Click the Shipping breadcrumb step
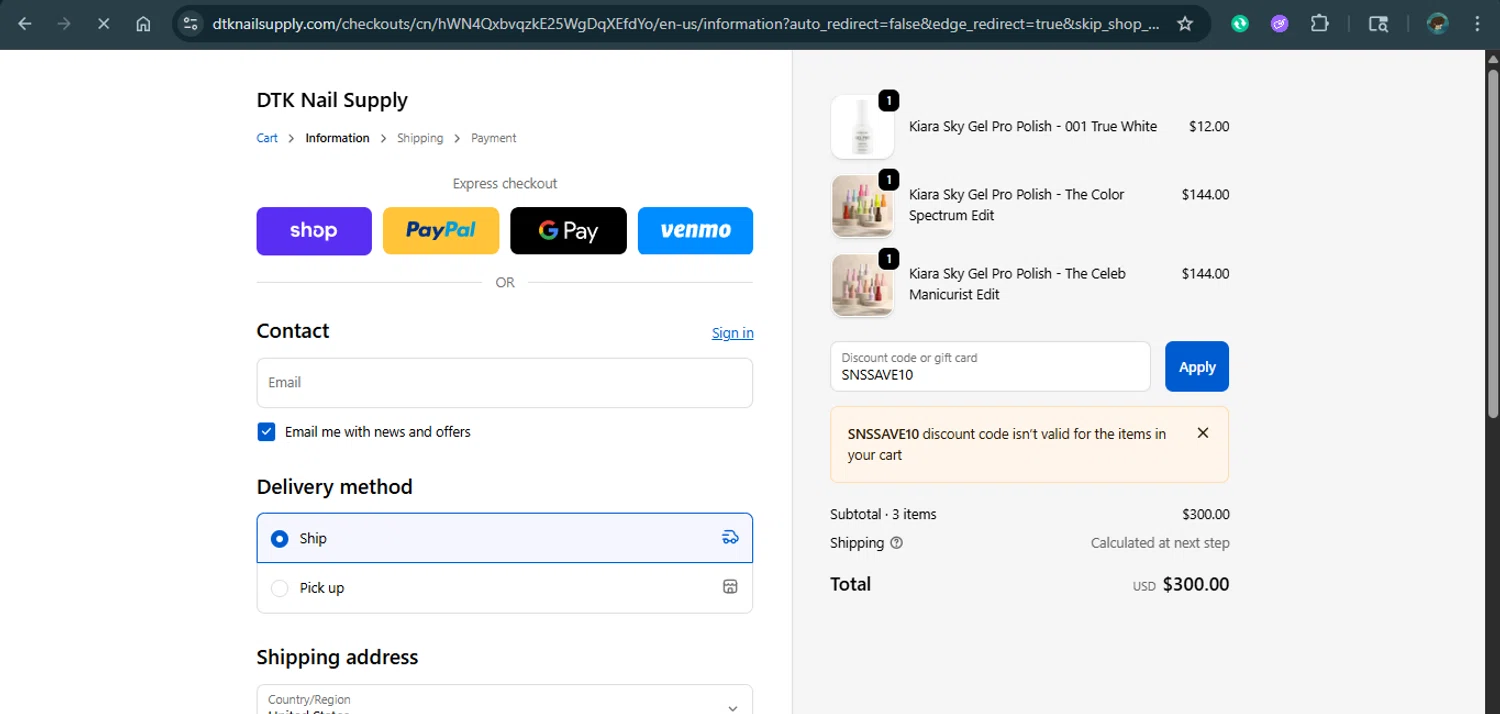 click(x=420, y=138)
